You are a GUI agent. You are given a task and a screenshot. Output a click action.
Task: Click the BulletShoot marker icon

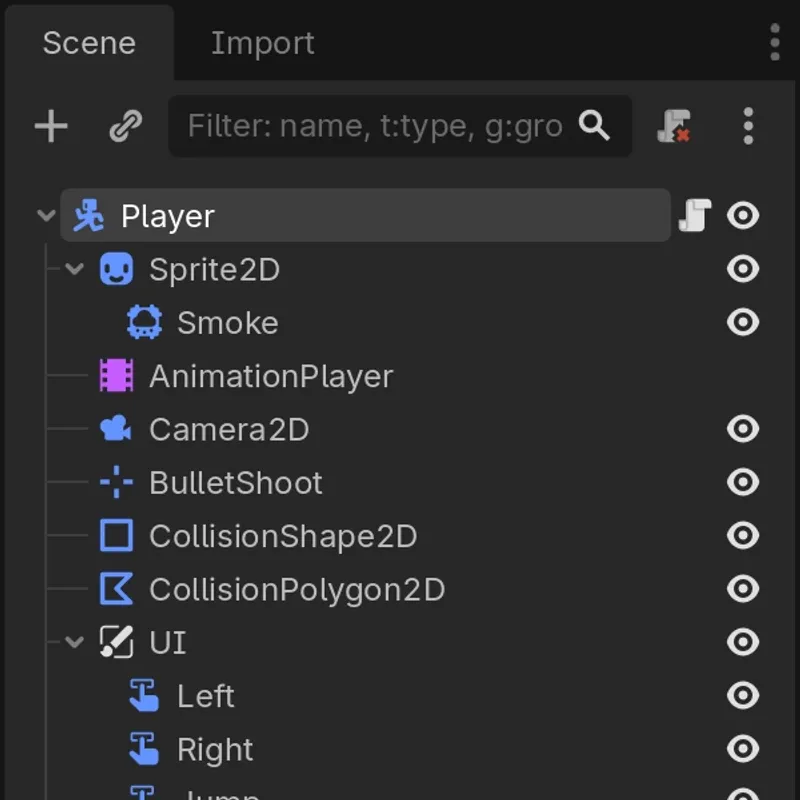[117, 483]
